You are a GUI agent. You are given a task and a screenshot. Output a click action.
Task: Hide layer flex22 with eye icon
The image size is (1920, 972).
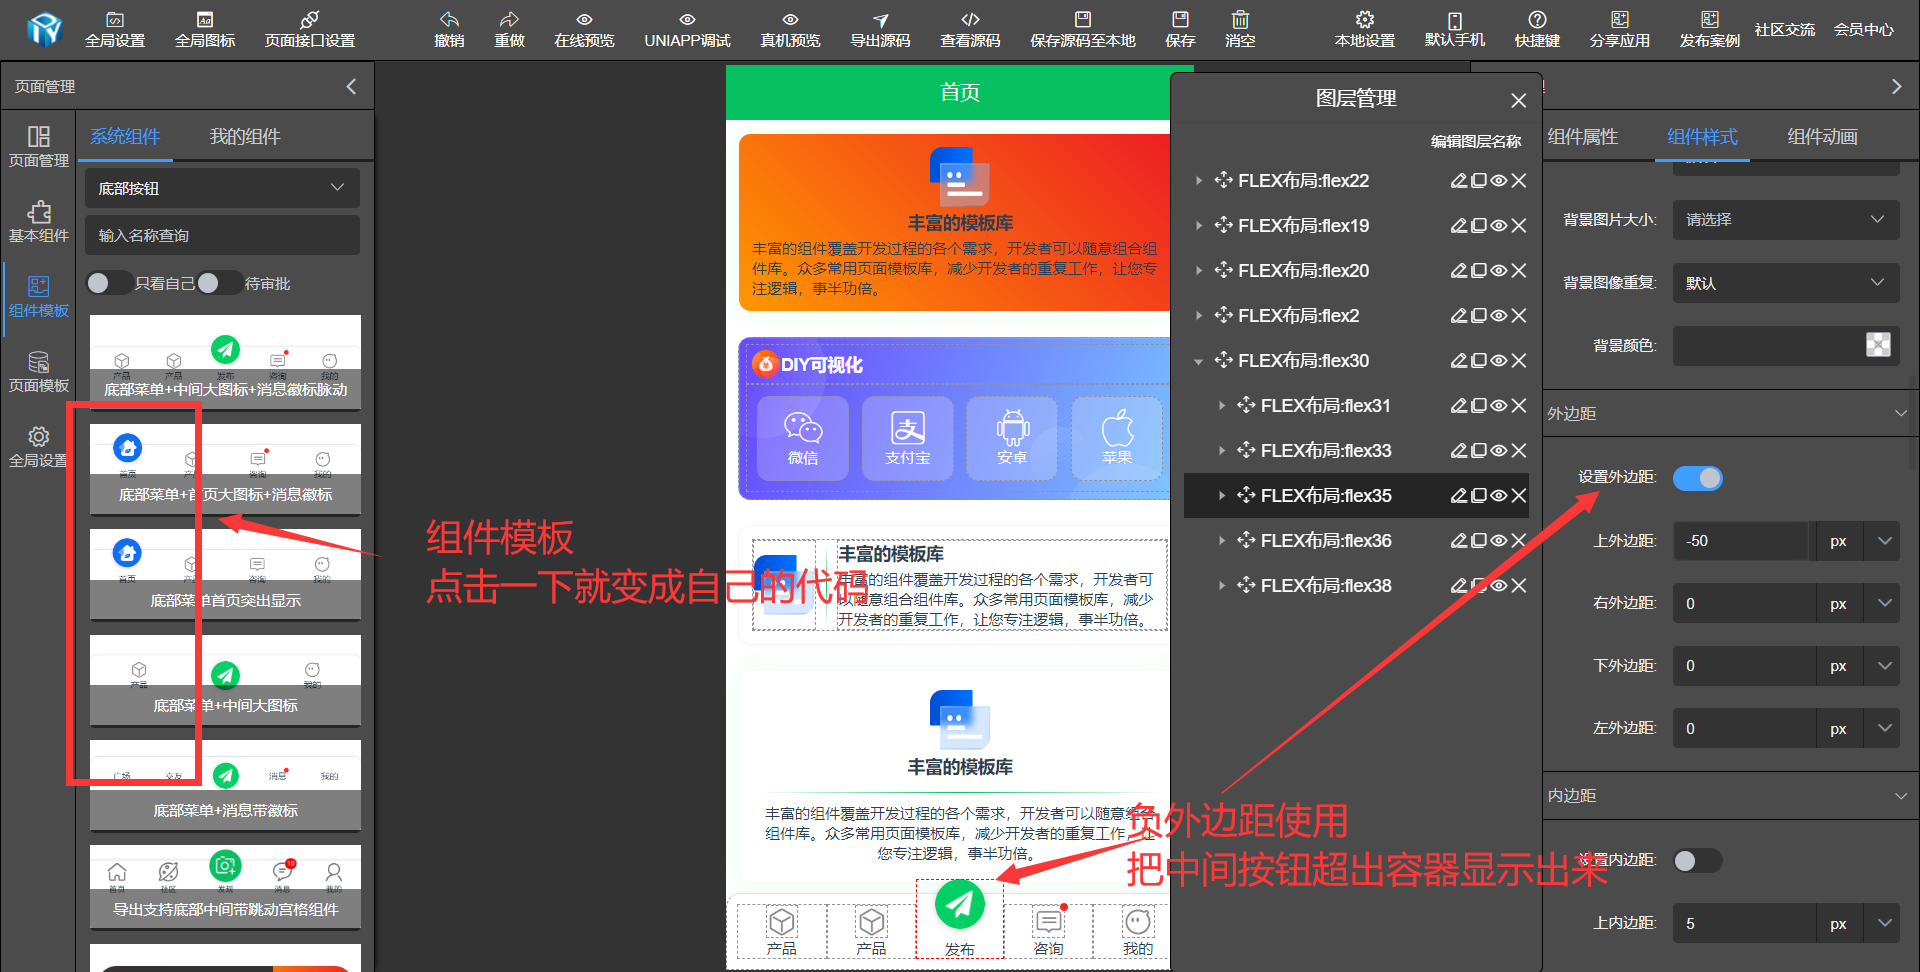[1499, 180]
